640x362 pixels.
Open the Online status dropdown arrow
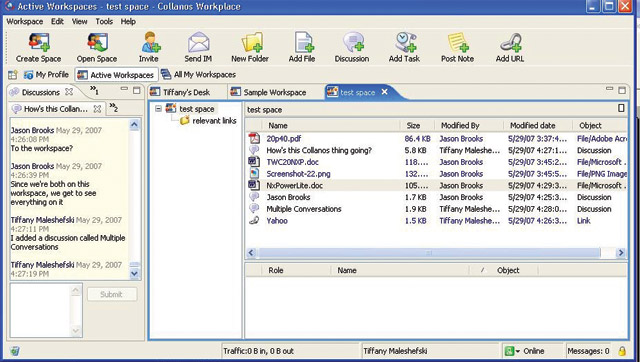click(518, 351)
